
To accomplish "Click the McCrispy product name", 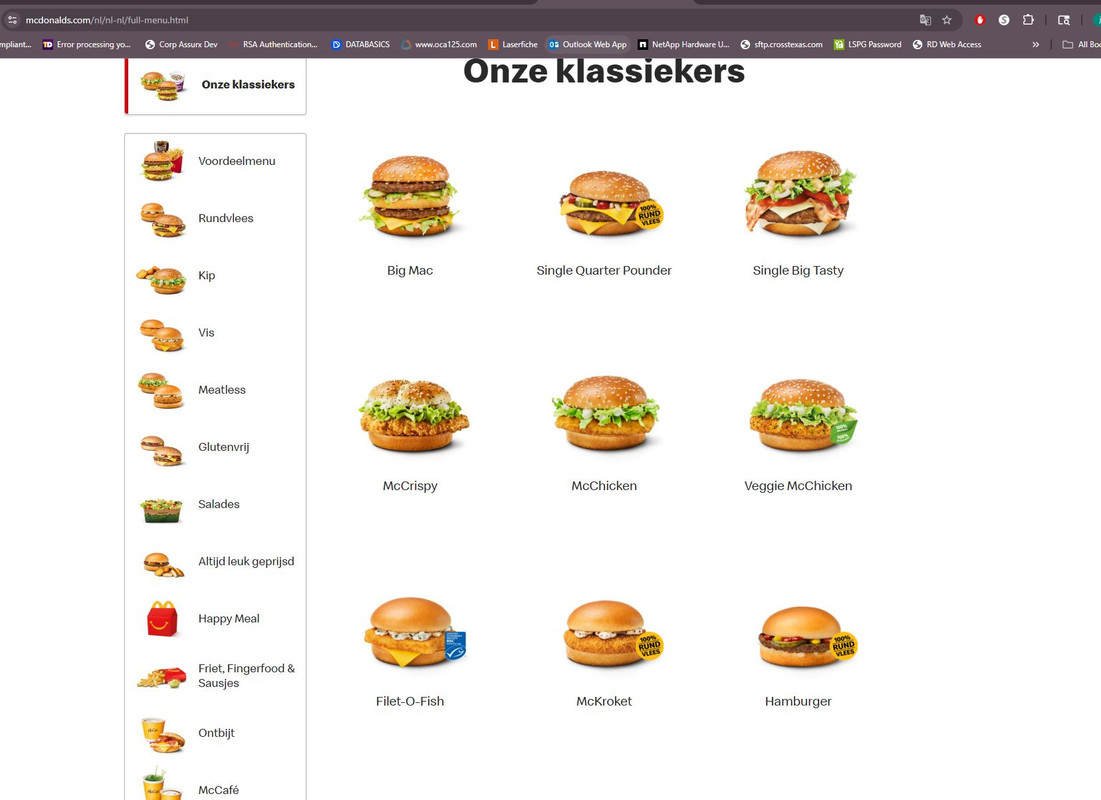I will pos(410,486).
